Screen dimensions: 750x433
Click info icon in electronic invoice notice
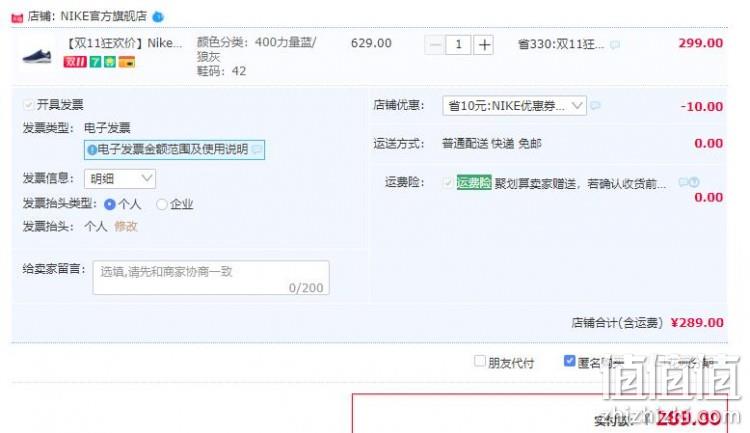click(x=92, y=150)
